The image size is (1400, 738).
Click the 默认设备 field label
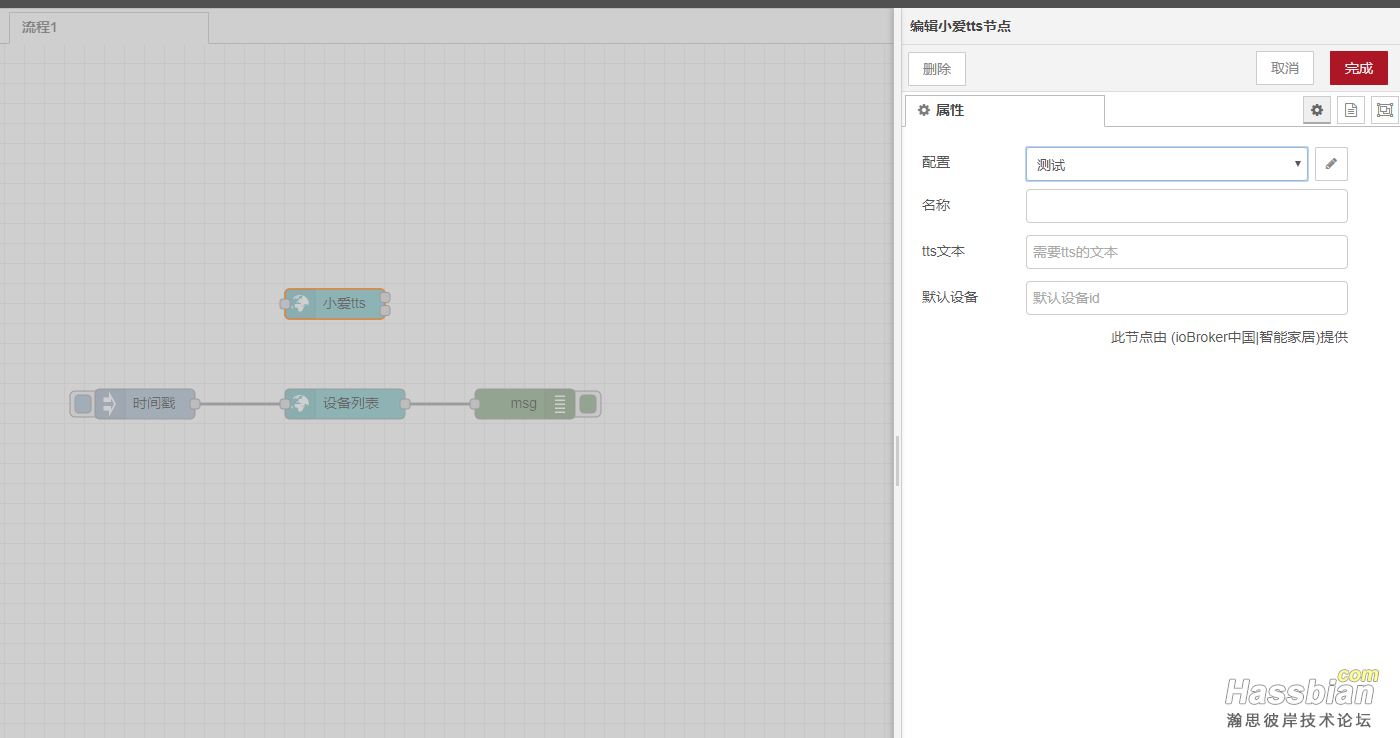950,297
